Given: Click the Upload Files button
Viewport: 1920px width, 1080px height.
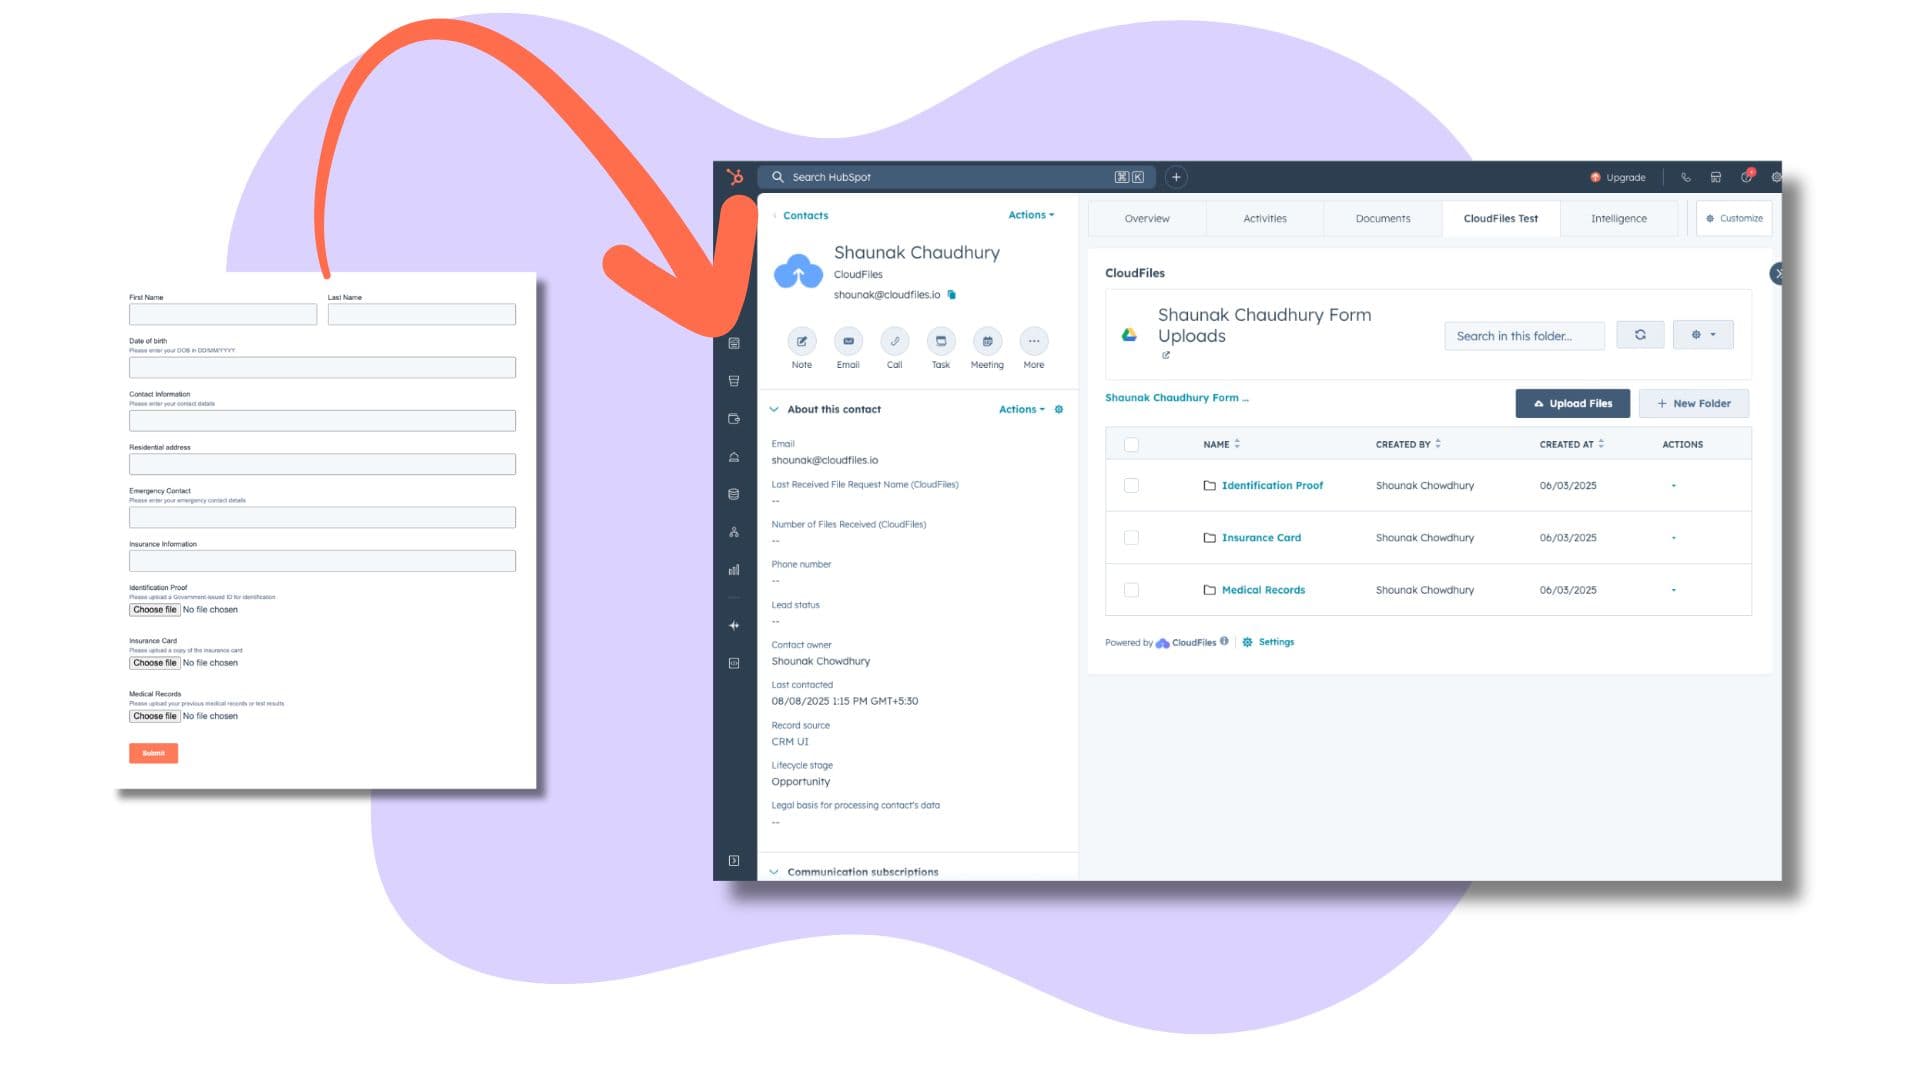Looking at the screenshot, I should 1572,403.
